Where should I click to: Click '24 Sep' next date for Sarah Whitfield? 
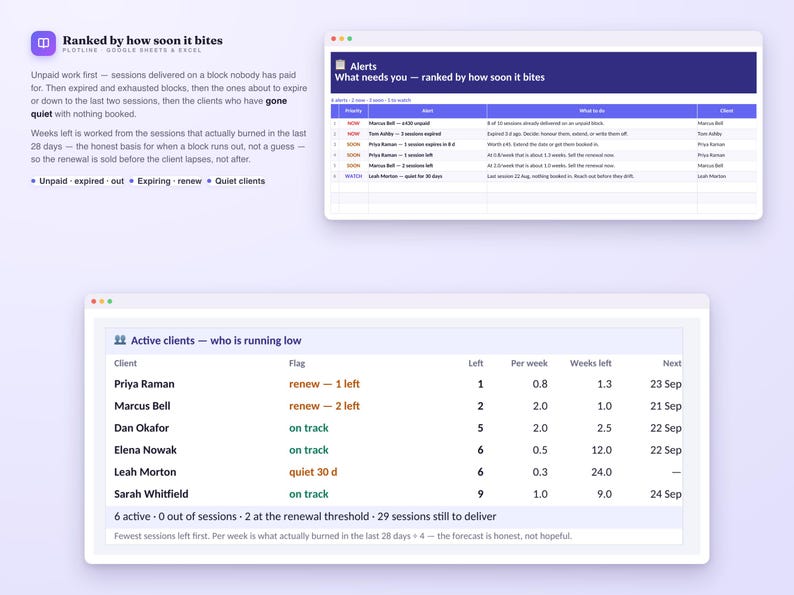665,494
